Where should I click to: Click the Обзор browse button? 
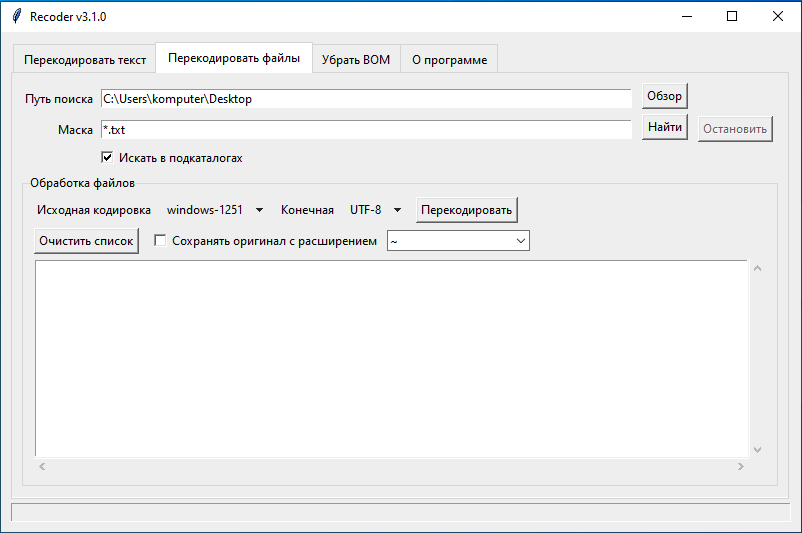click(664, 96)
